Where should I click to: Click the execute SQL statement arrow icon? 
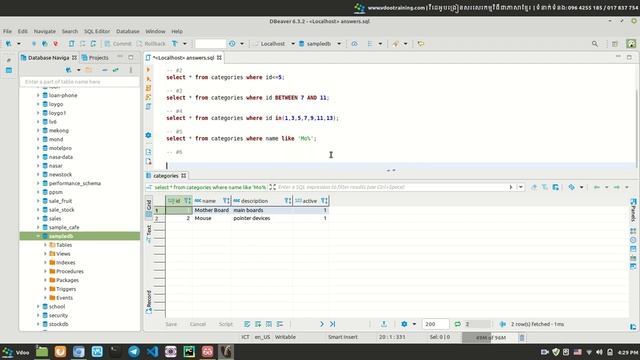pos(149,70)
